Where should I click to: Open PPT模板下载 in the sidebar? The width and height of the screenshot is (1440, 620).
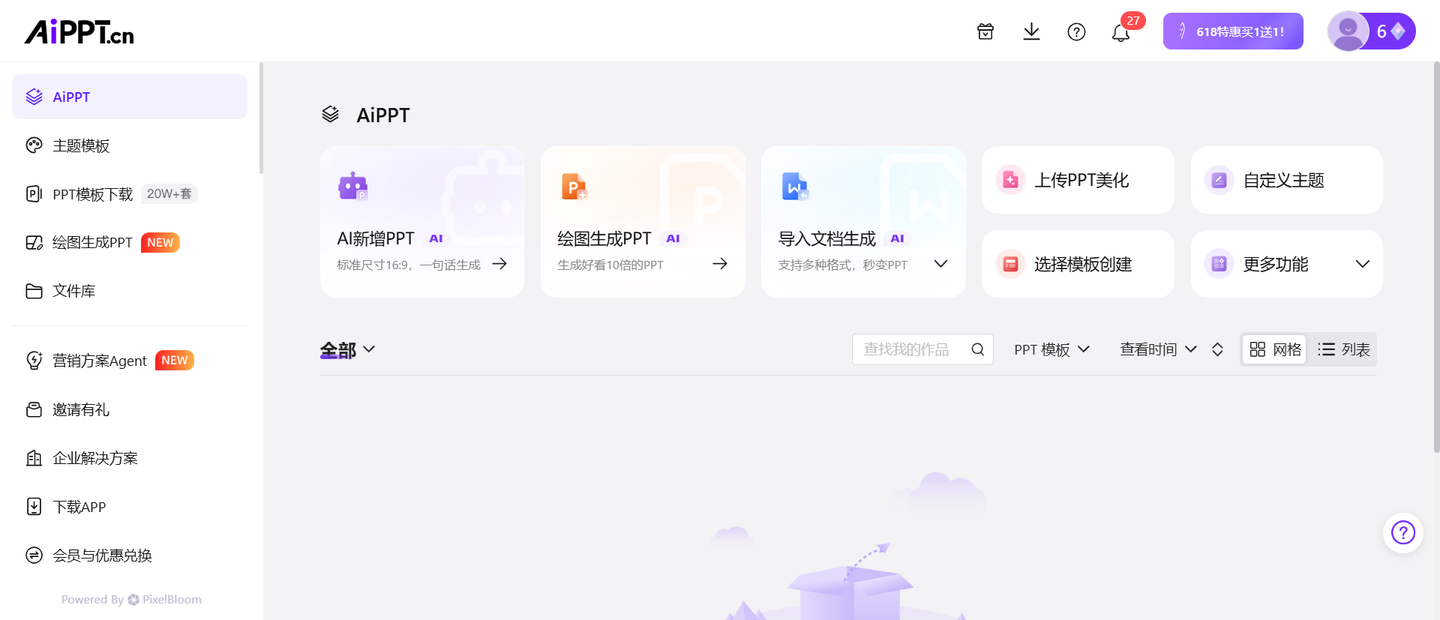click(130, 194)
